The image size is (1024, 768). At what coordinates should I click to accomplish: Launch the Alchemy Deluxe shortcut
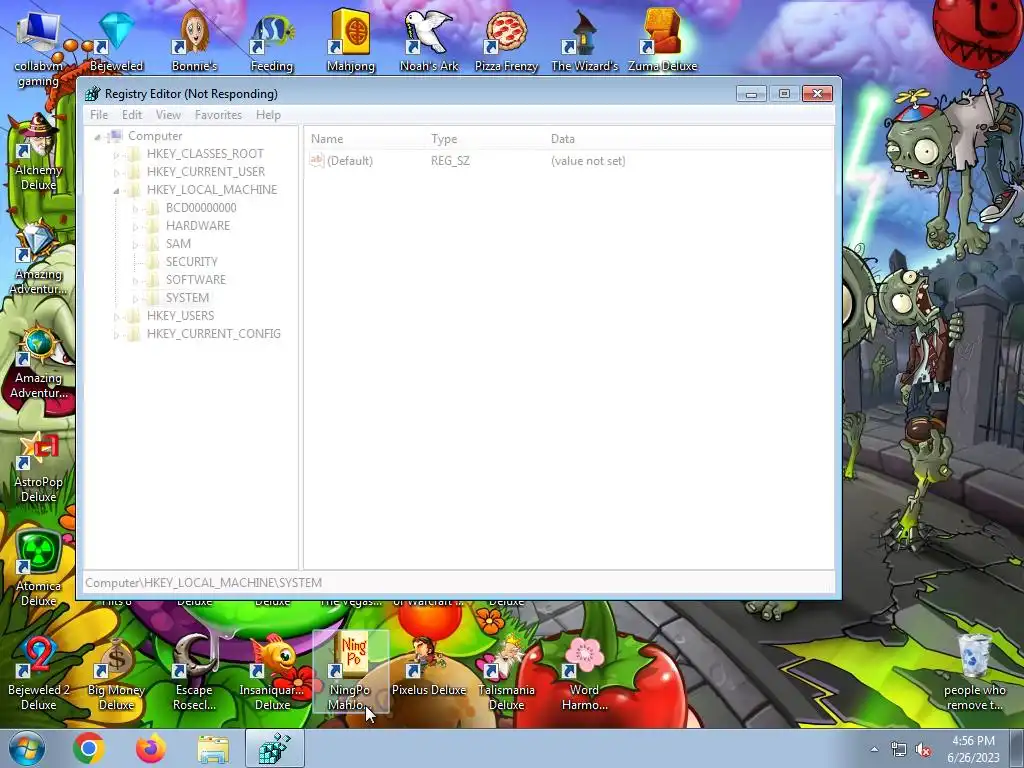click(38, 152)
